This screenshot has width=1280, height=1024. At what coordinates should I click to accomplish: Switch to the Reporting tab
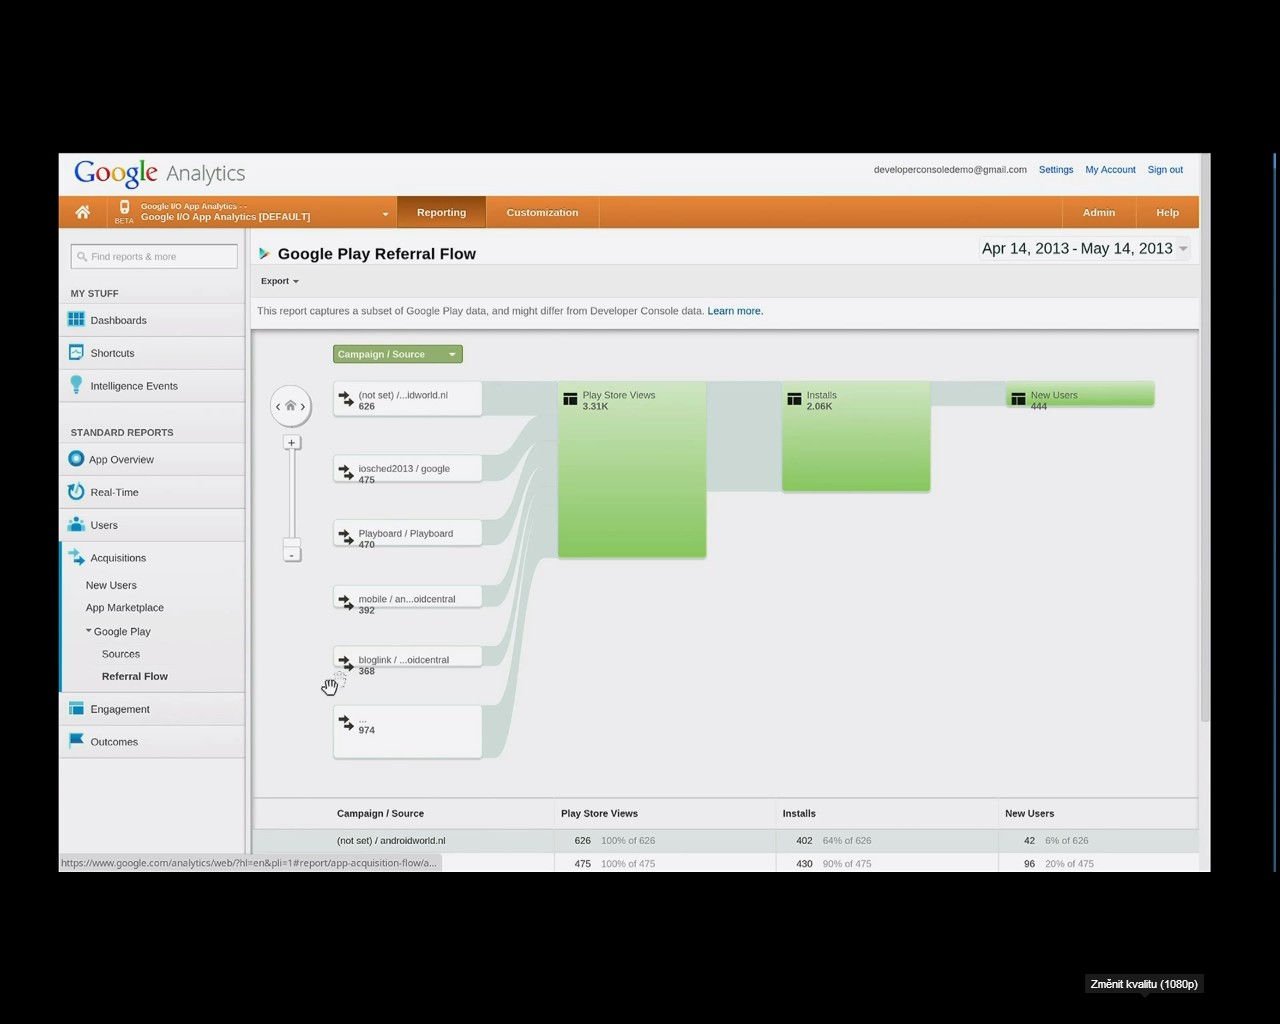(x=441, y=212)
